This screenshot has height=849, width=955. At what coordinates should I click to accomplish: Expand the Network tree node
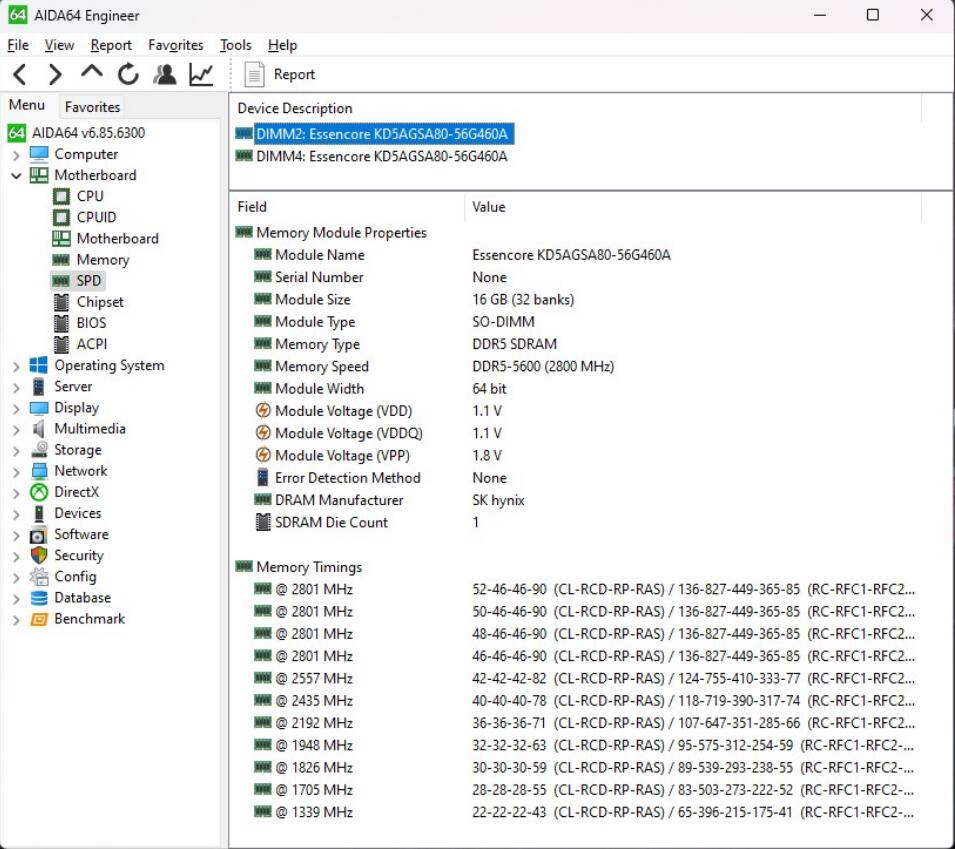(x=16, y=472)
